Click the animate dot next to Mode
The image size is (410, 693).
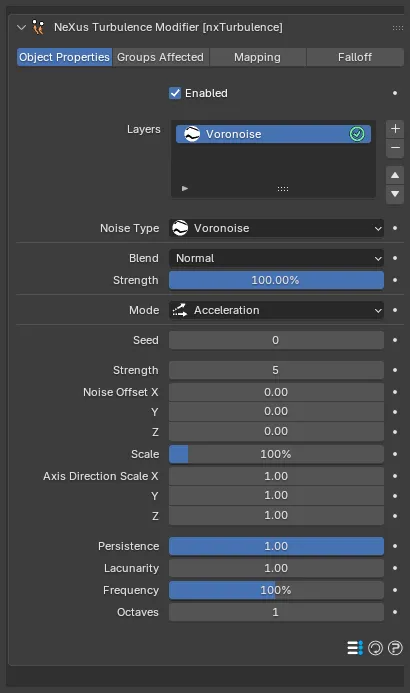coord(395,310)
